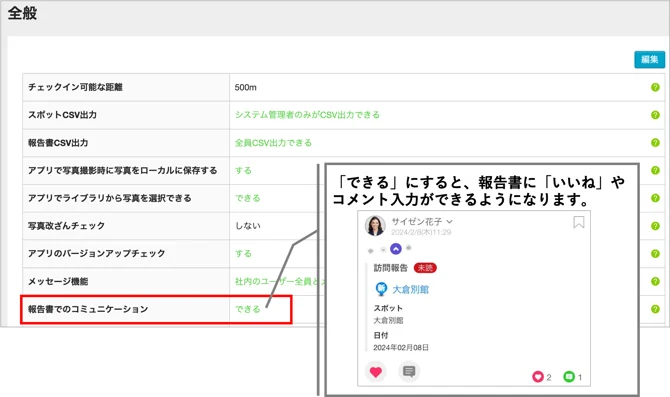Open help icon for 写真改ざんチェック row
Image resolution: width=670 pixels, height=397 pixels.
pos(655,226)
